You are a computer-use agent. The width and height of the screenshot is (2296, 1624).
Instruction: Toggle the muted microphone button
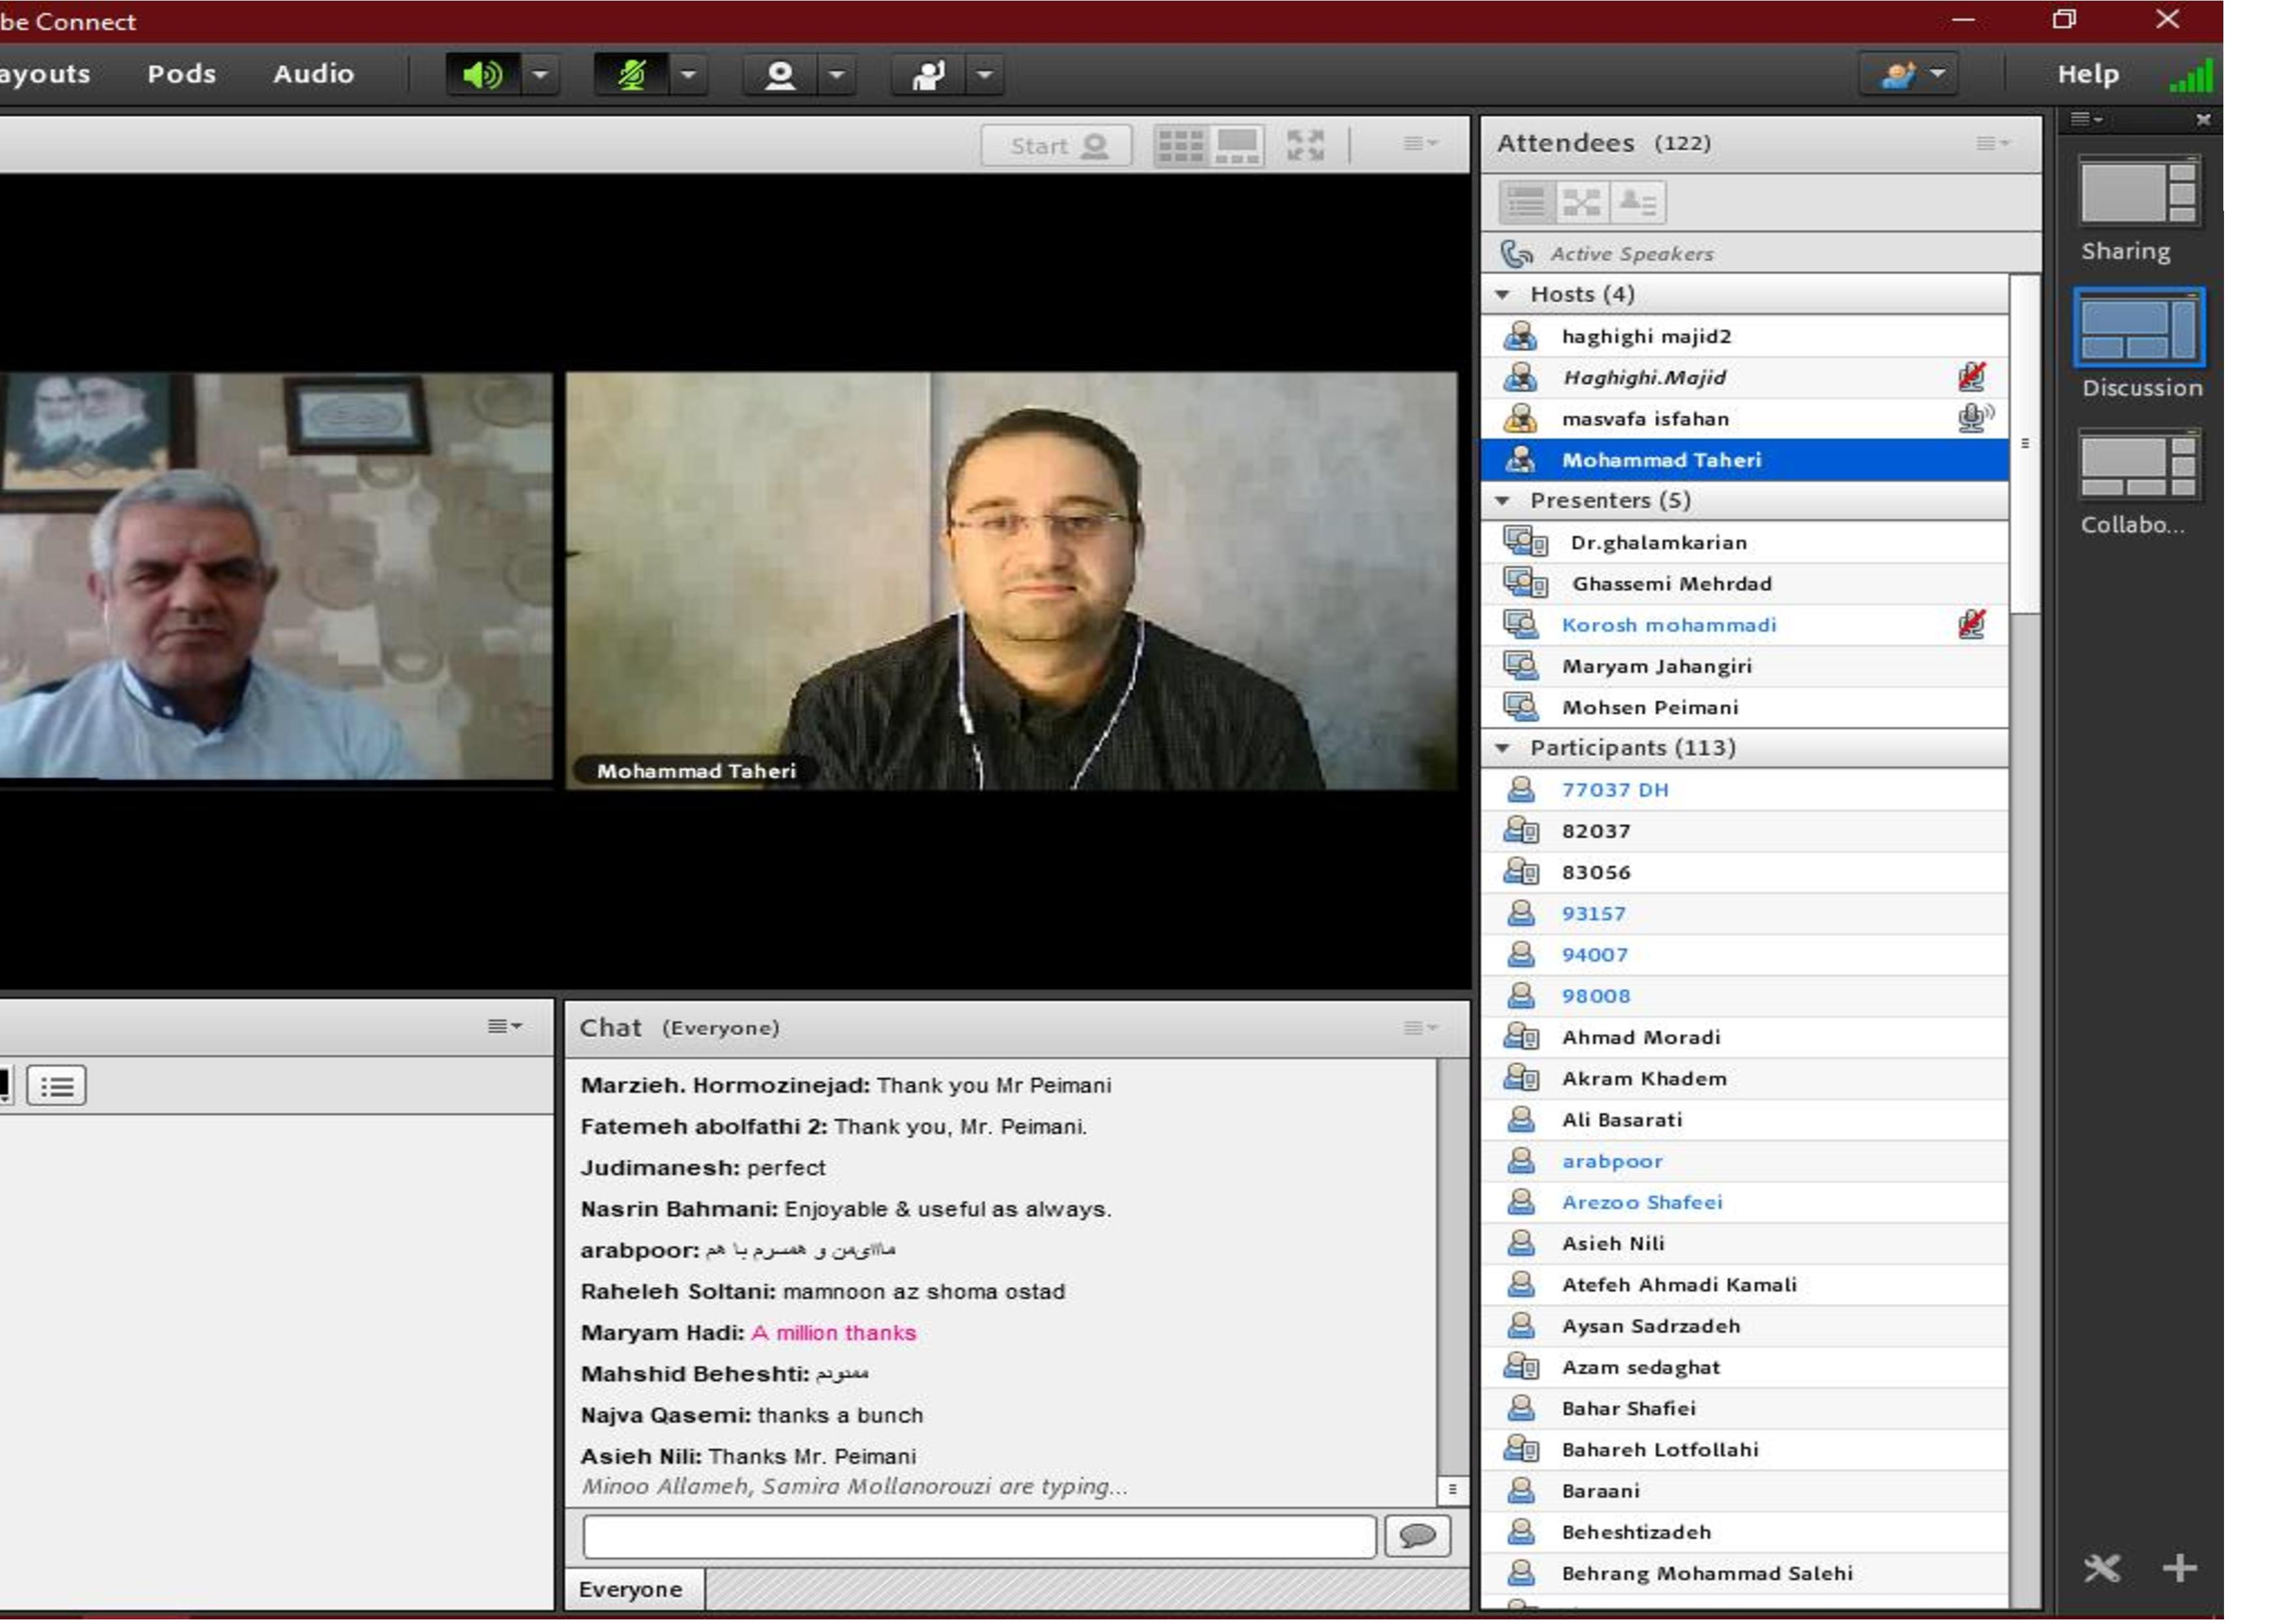tap(631, 75)
